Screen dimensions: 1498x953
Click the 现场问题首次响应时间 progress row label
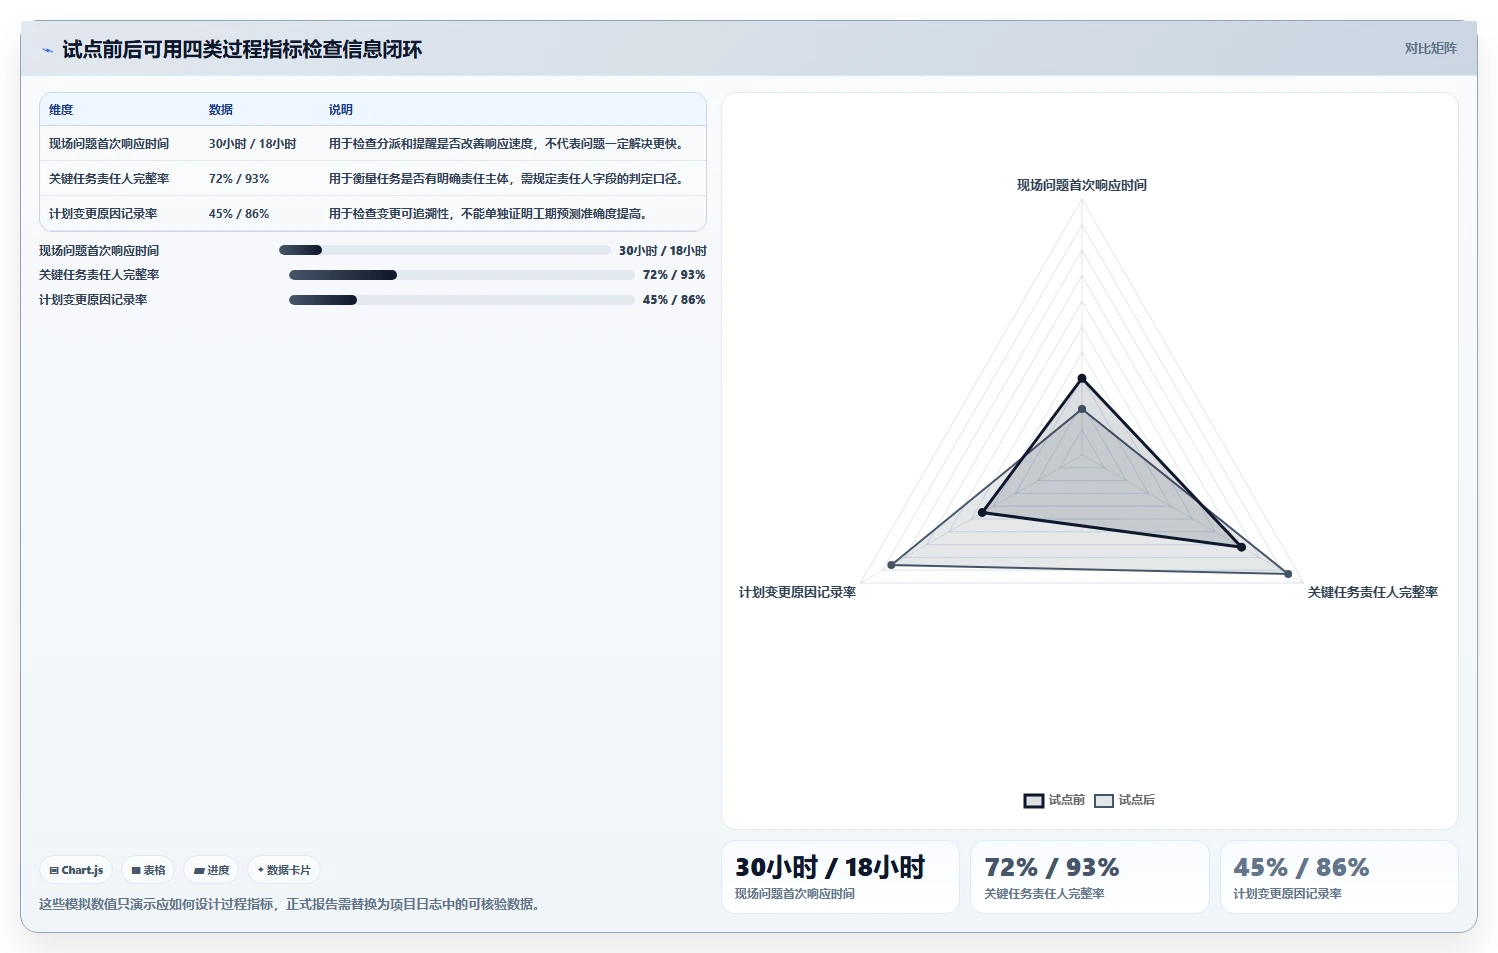point(99,251)
